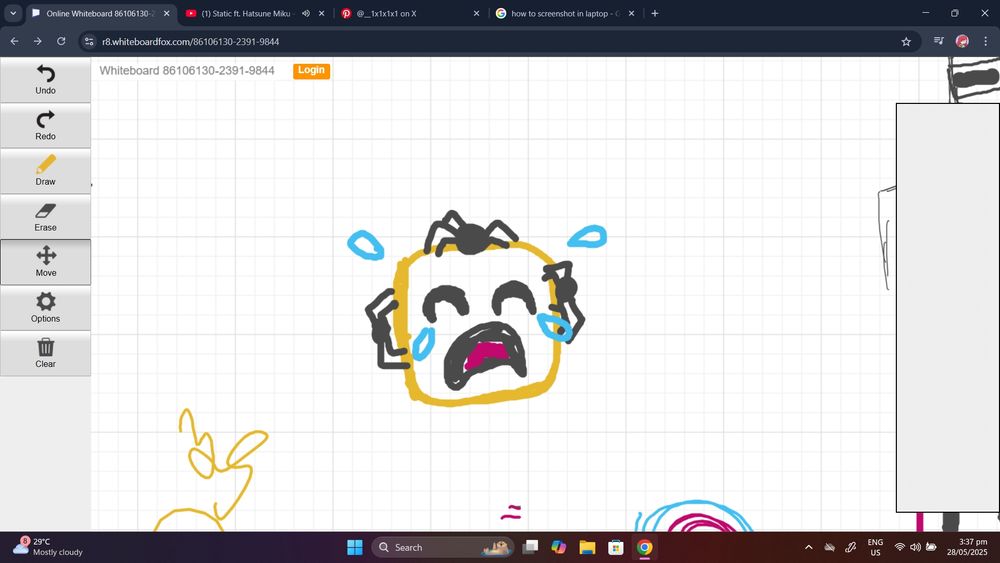Viewport: 1000px width, 563px height.
Task: Show hidden system tray icons
Action: (809, 547)
